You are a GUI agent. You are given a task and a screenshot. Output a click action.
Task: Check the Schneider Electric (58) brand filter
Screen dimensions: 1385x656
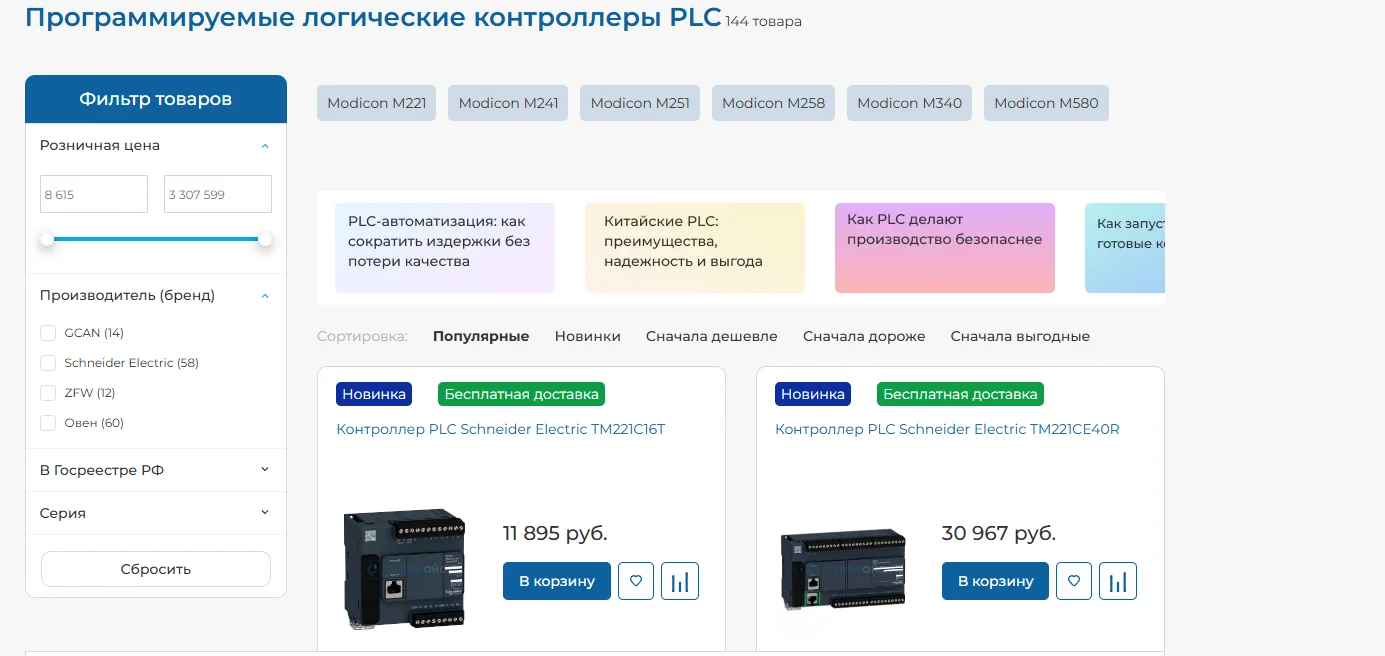tap(48, 363)
